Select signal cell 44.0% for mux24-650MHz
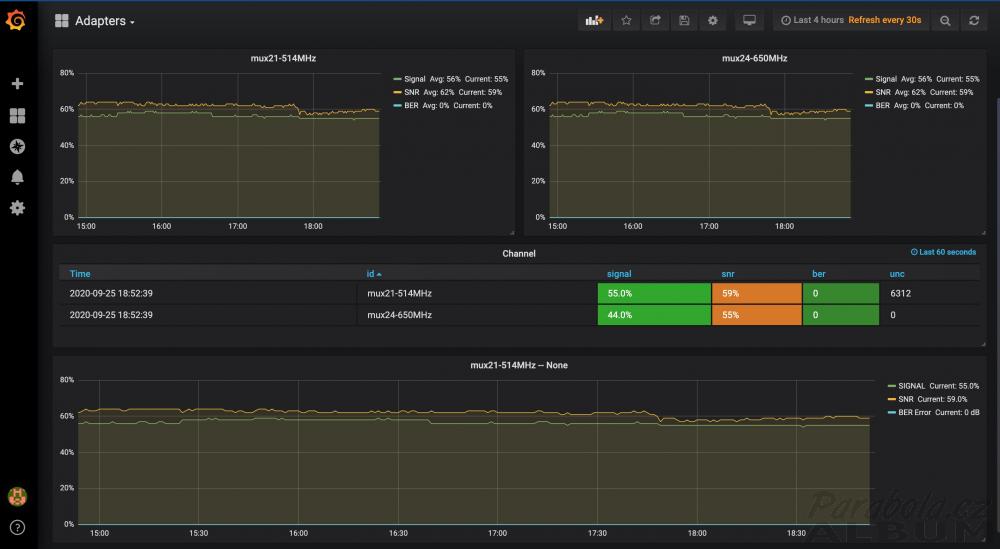1000x549 pixels. click(x=654, y=315)
